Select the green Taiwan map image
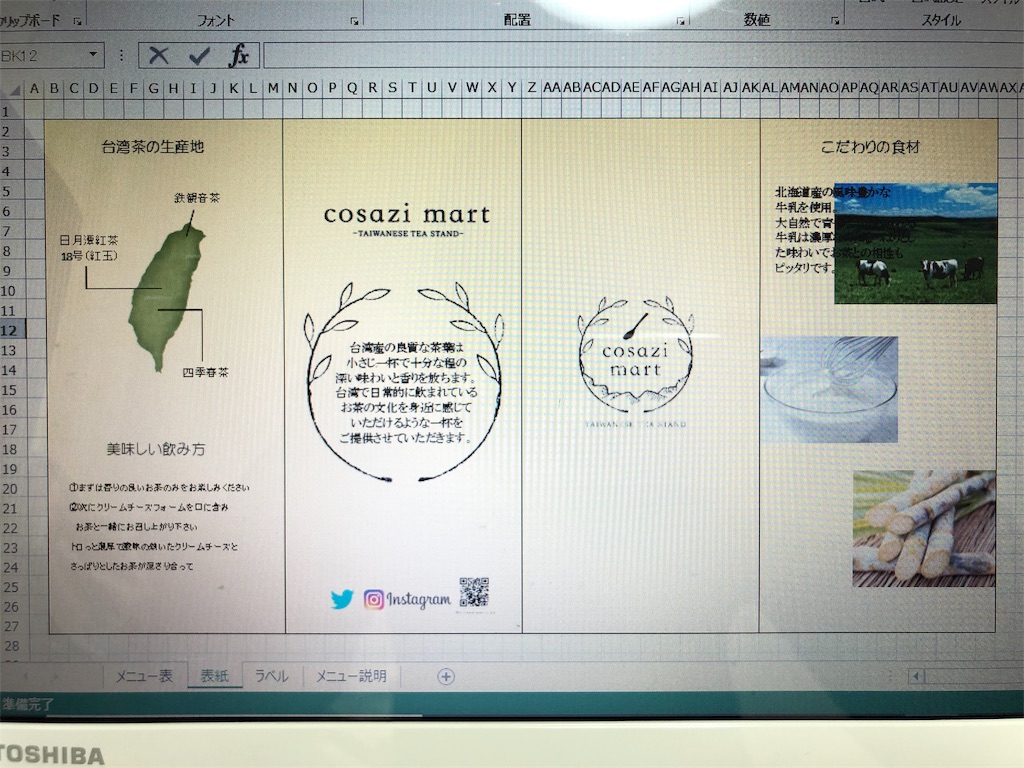This screenshot has width=1024, height=768. (x=167, y=297)
